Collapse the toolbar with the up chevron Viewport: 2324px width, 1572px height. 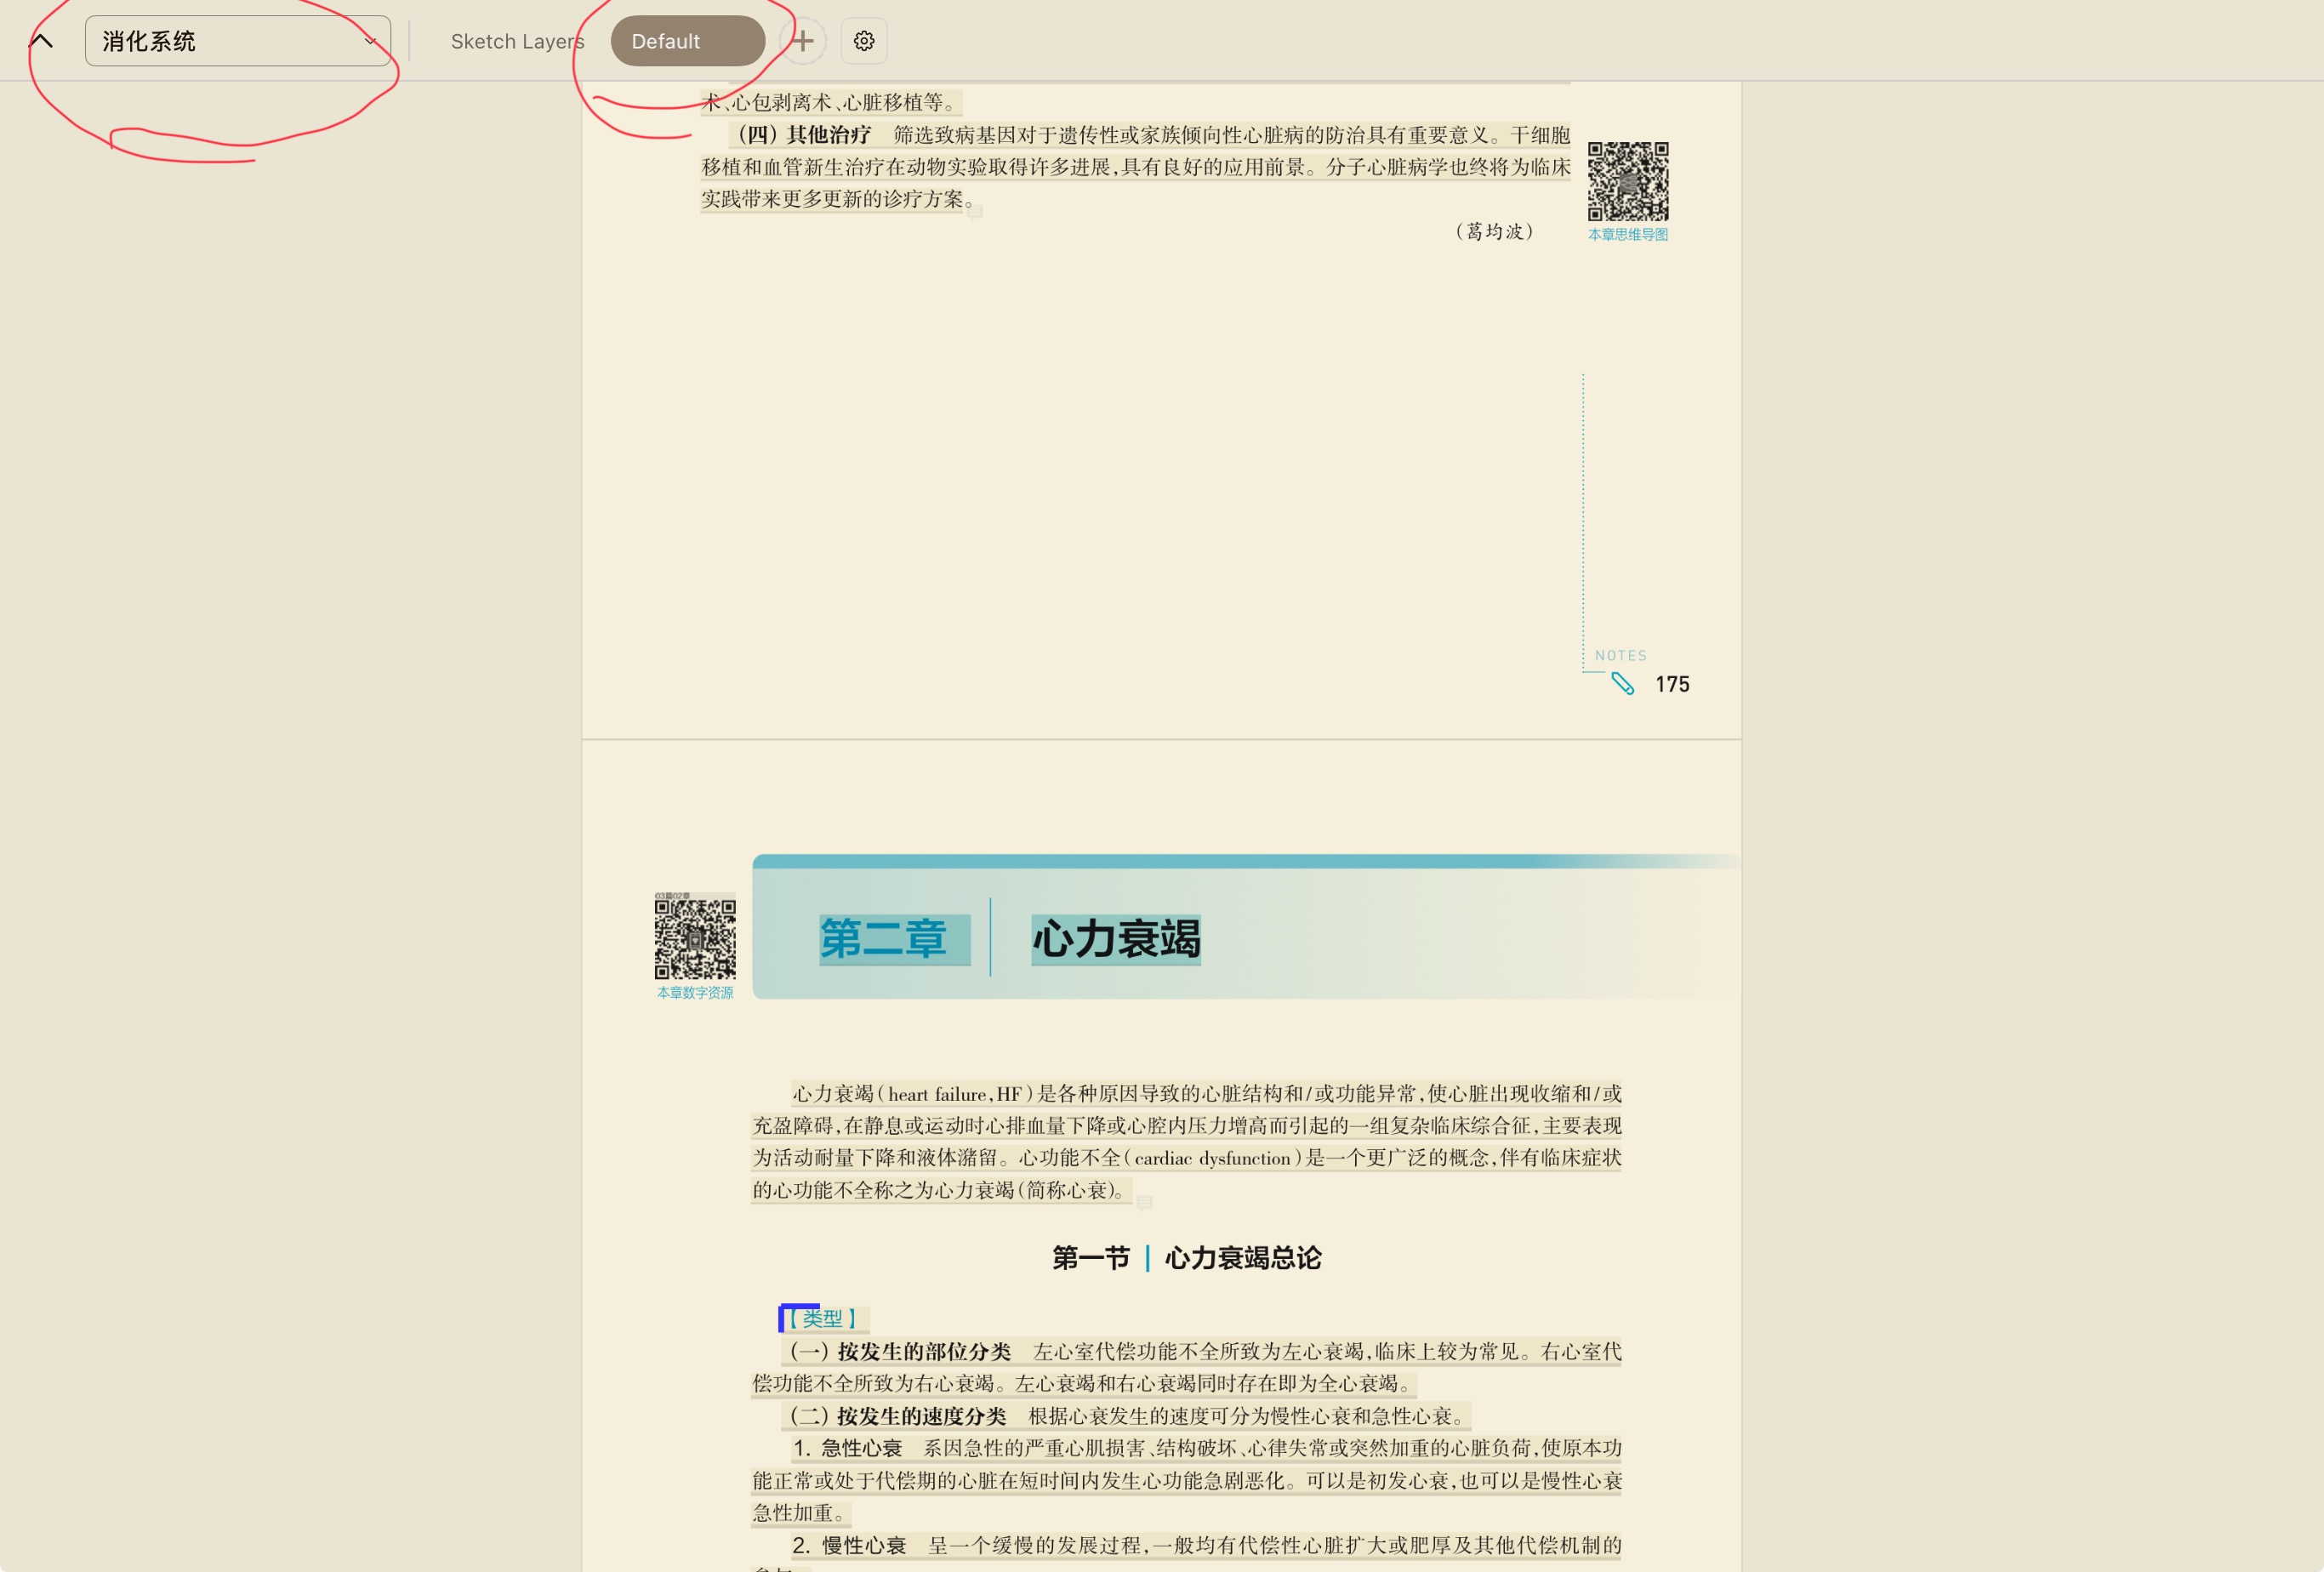tap(41, 41)
